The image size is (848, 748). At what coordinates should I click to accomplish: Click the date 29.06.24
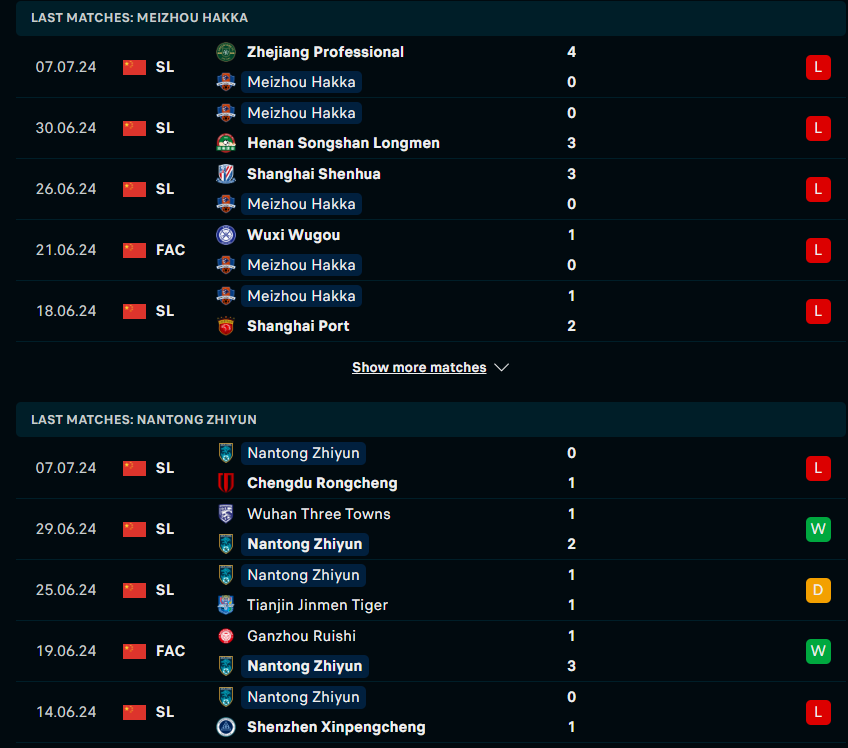(x=66, y=529)
